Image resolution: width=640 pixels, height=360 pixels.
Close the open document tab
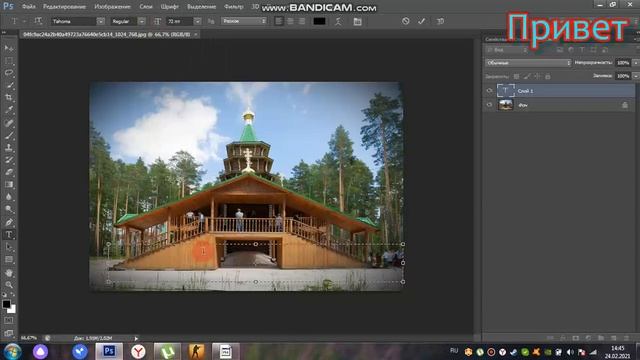[196, 35]
